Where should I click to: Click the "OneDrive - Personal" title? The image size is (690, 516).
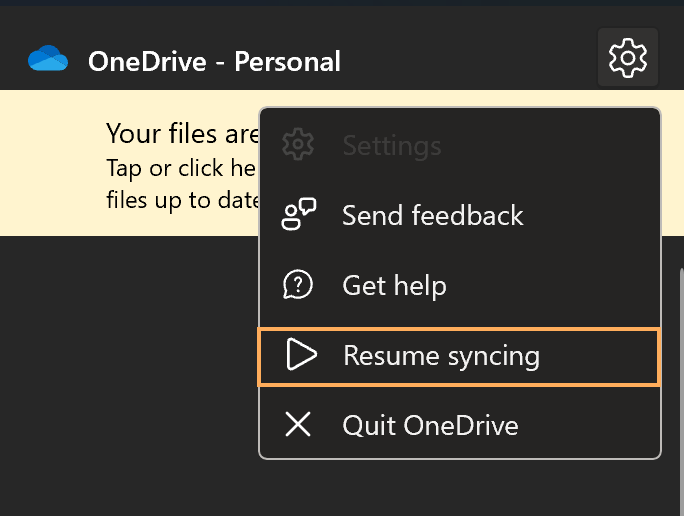pos(214,62)
